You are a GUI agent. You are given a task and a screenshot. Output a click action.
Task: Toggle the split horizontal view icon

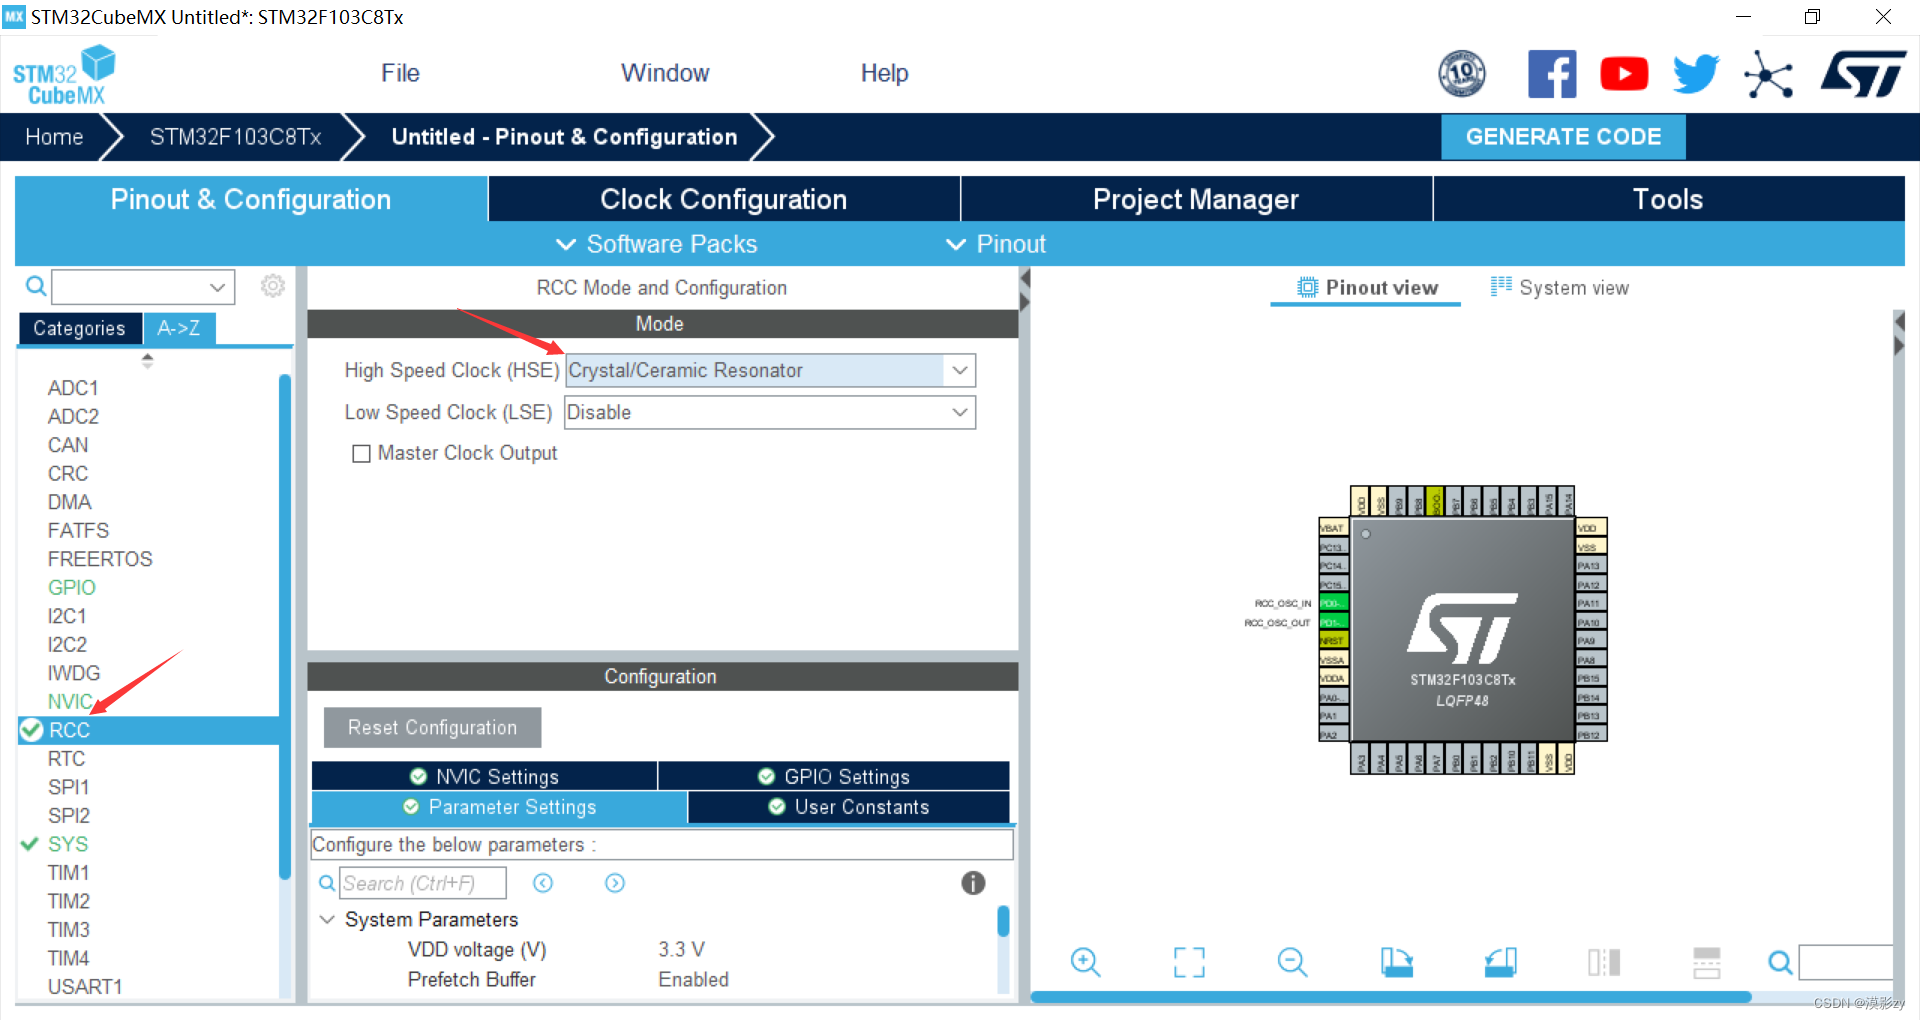1707,962
